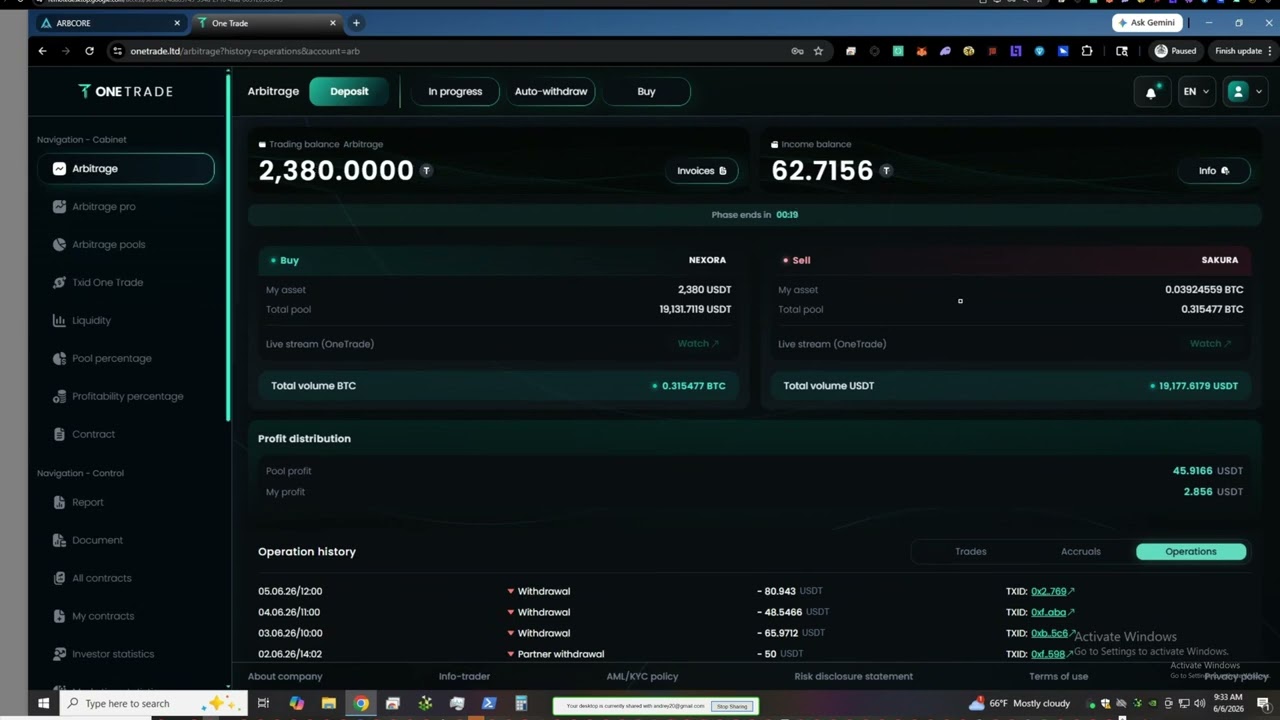Open the notifications bell
Viewport: 1280px width, 720px height.
click(1151, 91)
